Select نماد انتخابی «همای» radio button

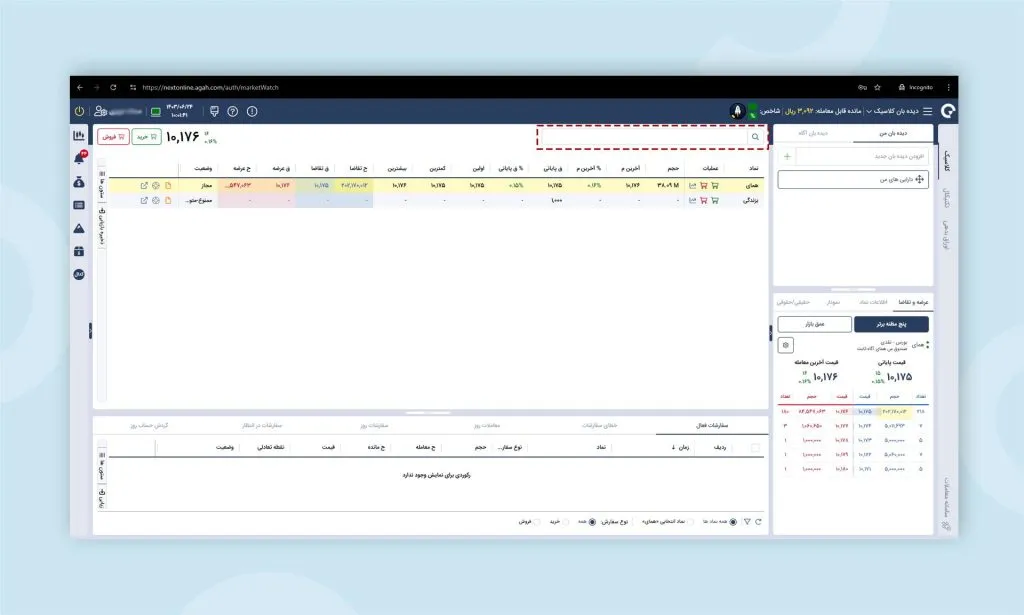693,521
